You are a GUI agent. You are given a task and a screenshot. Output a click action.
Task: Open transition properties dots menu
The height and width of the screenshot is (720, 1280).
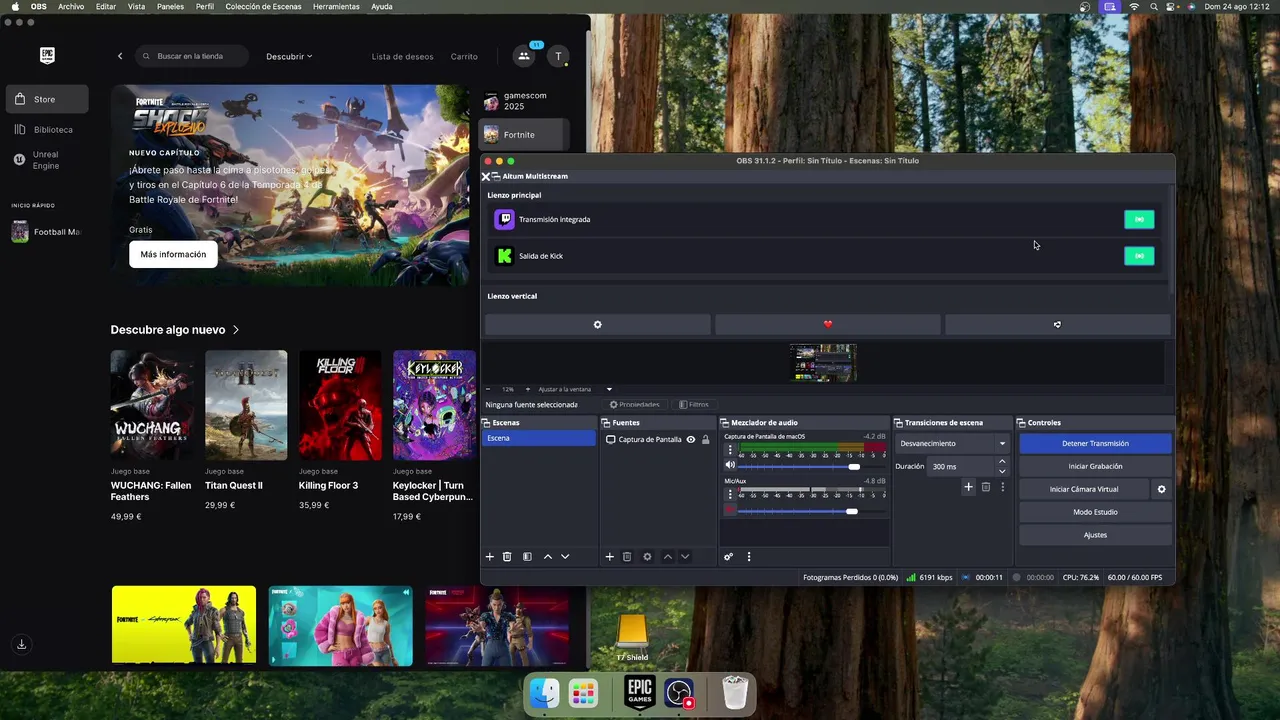pyautogui.click(x=1003, y=487)
